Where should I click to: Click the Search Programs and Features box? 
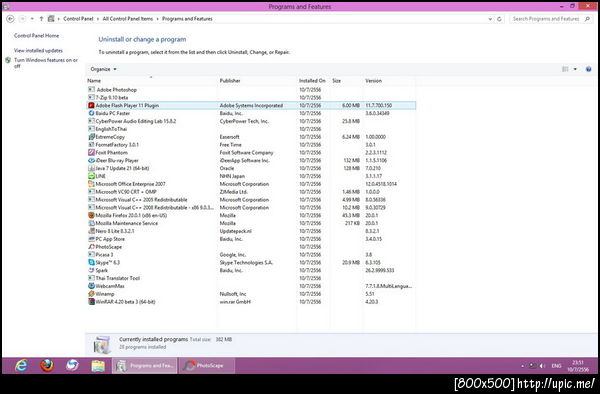click(x=551, y=19)
